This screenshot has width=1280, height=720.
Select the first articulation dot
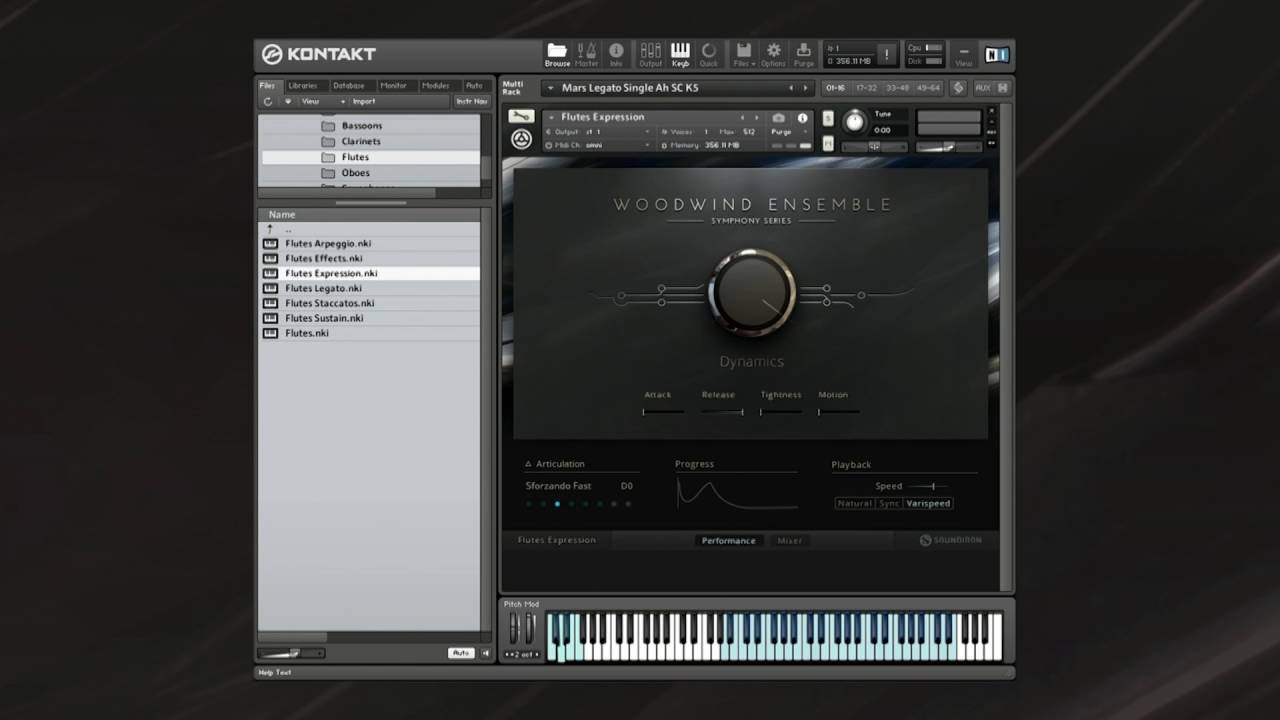point(529,504)
